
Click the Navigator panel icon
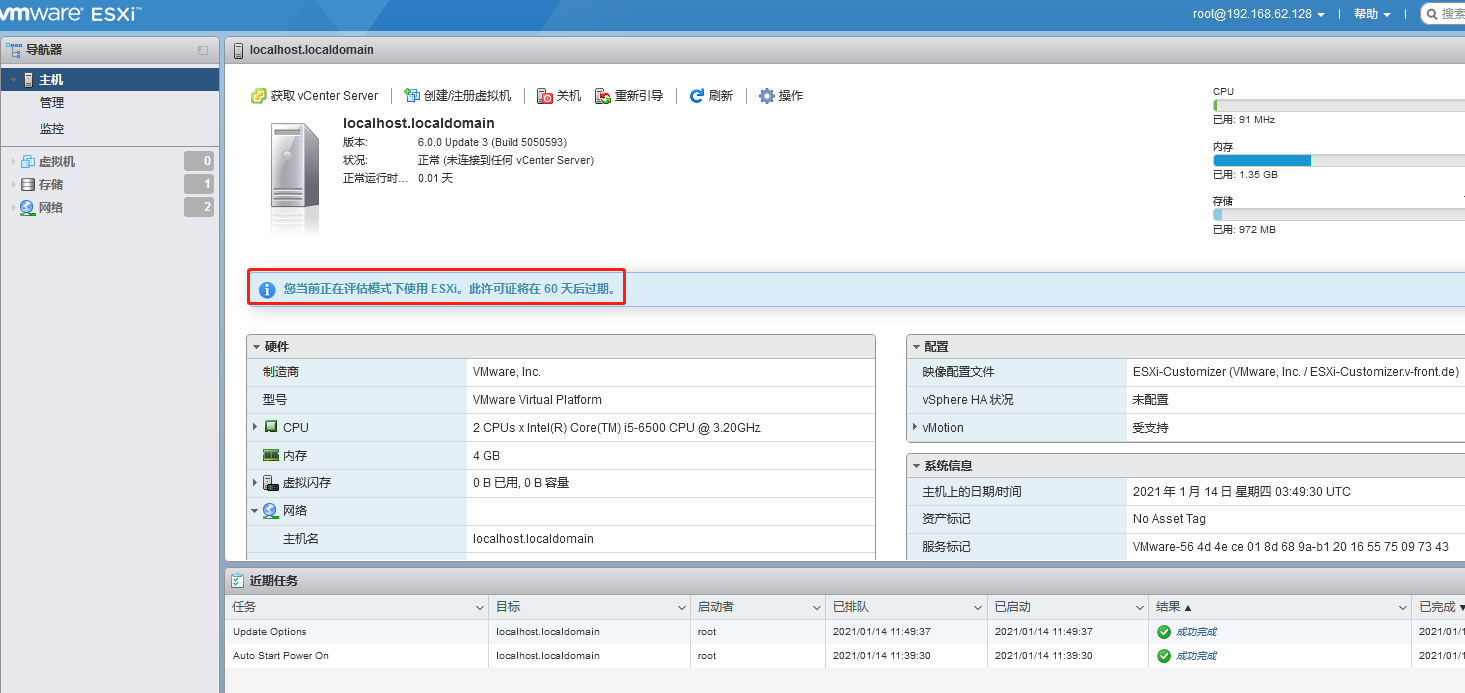[x=14, y=49]
